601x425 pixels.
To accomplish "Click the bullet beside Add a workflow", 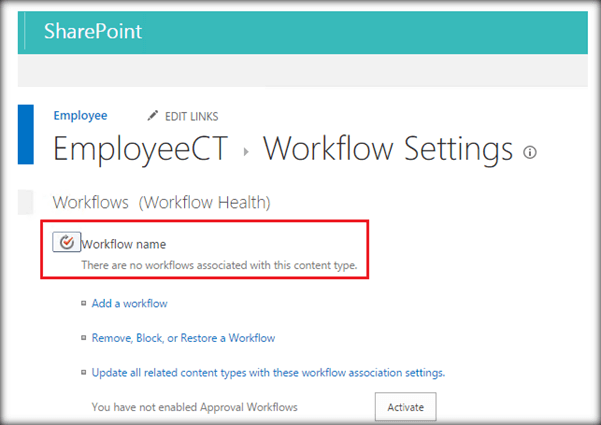I will 83,303.
